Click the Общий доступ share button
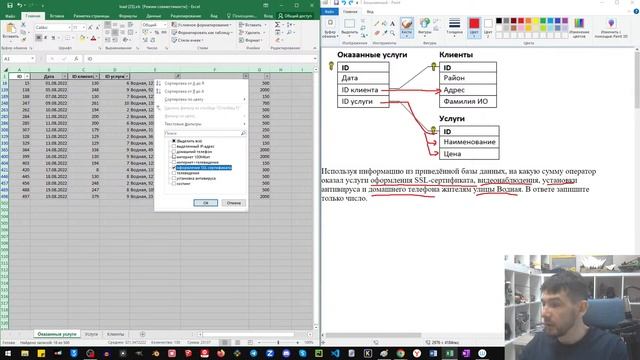The image size is (640, 360). point(295,16)
